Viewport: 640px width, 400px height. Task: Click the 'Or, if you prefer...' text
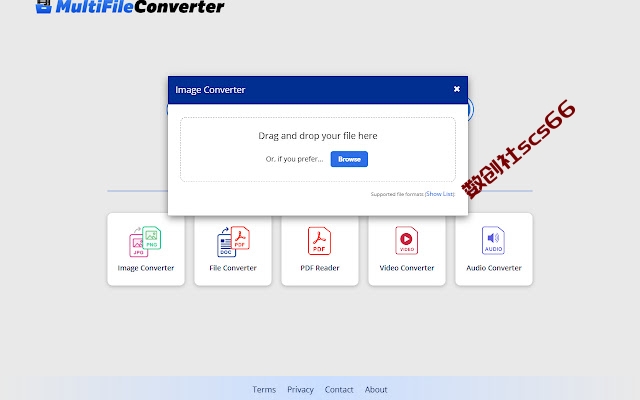294,159
